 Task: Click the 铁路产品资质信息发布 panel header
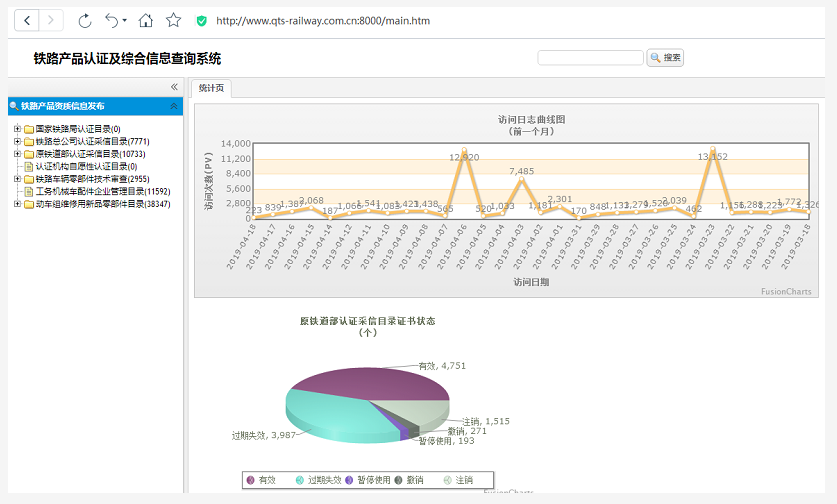point(95,106)
